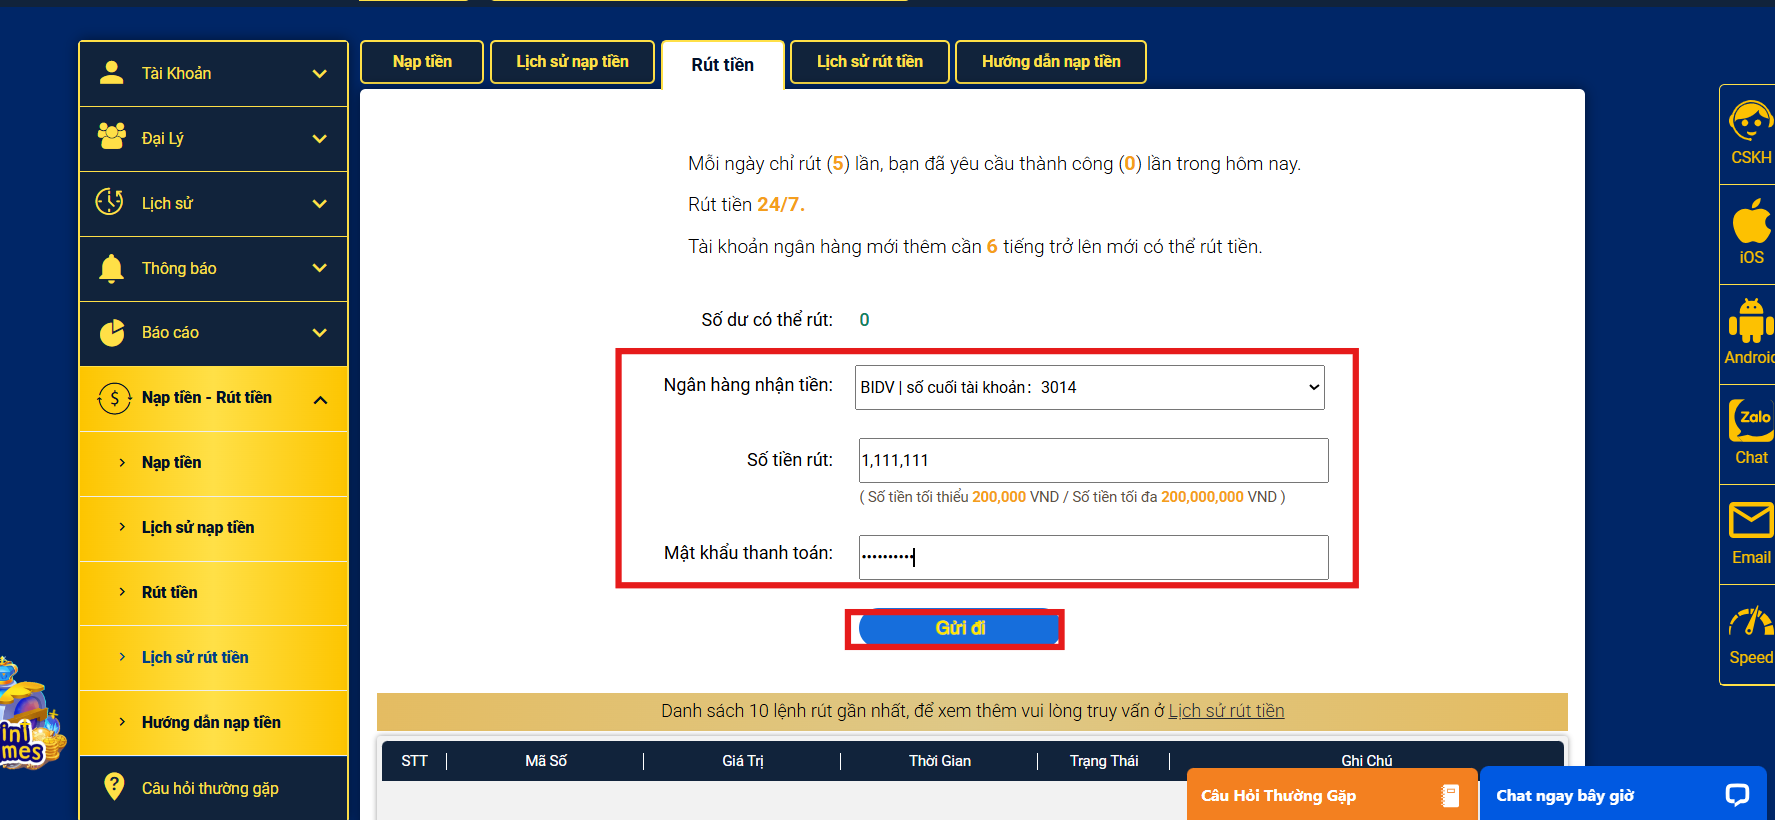
Task: Open the Speed gauge icon
Action: (1752, 622)
